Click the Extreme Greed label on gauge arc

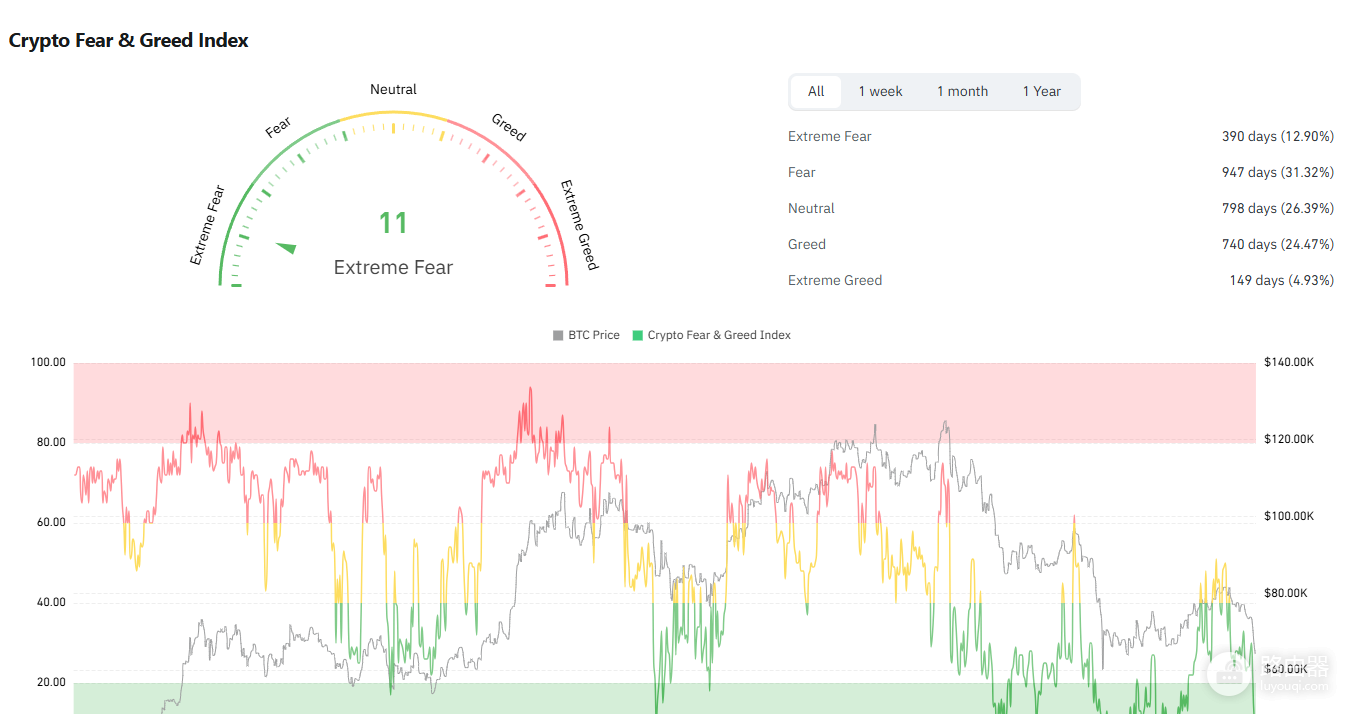point(579,225)
